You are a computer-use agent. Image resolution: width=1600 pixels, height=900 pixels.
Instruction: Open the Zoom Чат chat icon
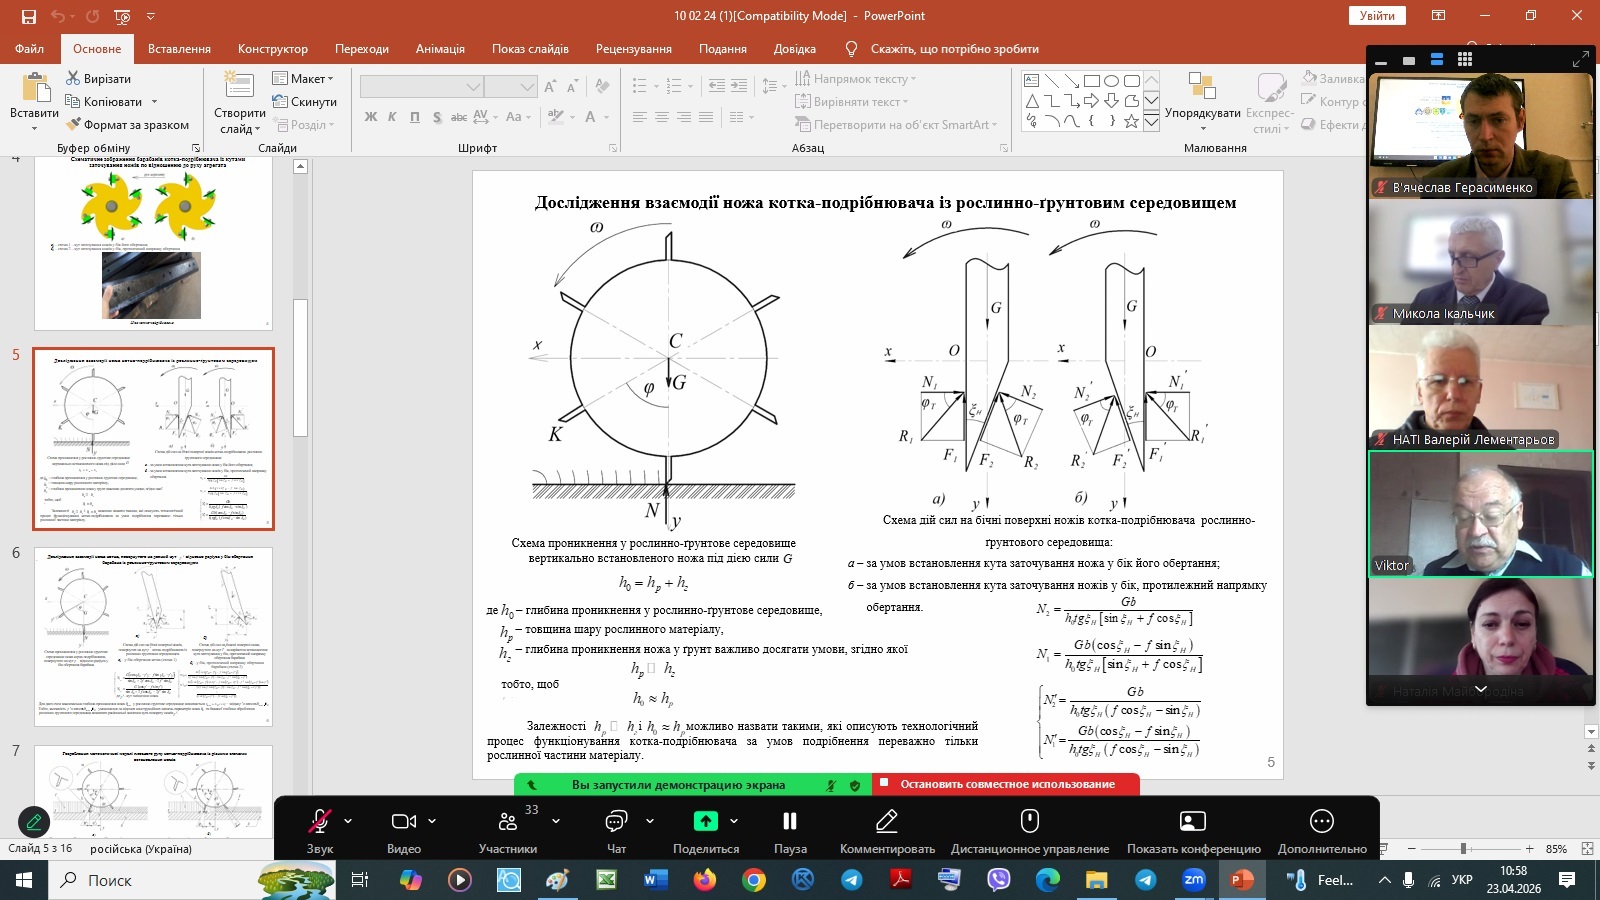(616, 822)
